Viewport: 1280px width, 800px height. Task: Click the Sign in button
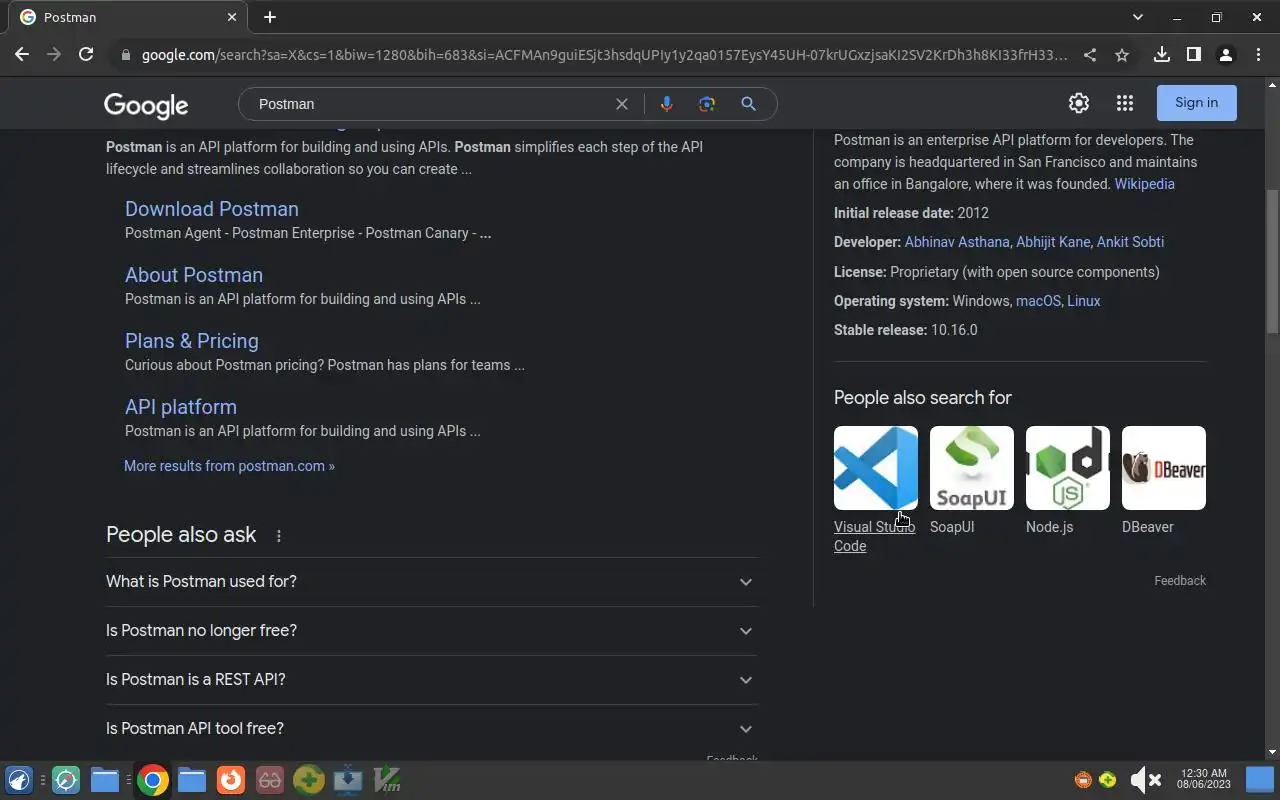pos(1196,103)
